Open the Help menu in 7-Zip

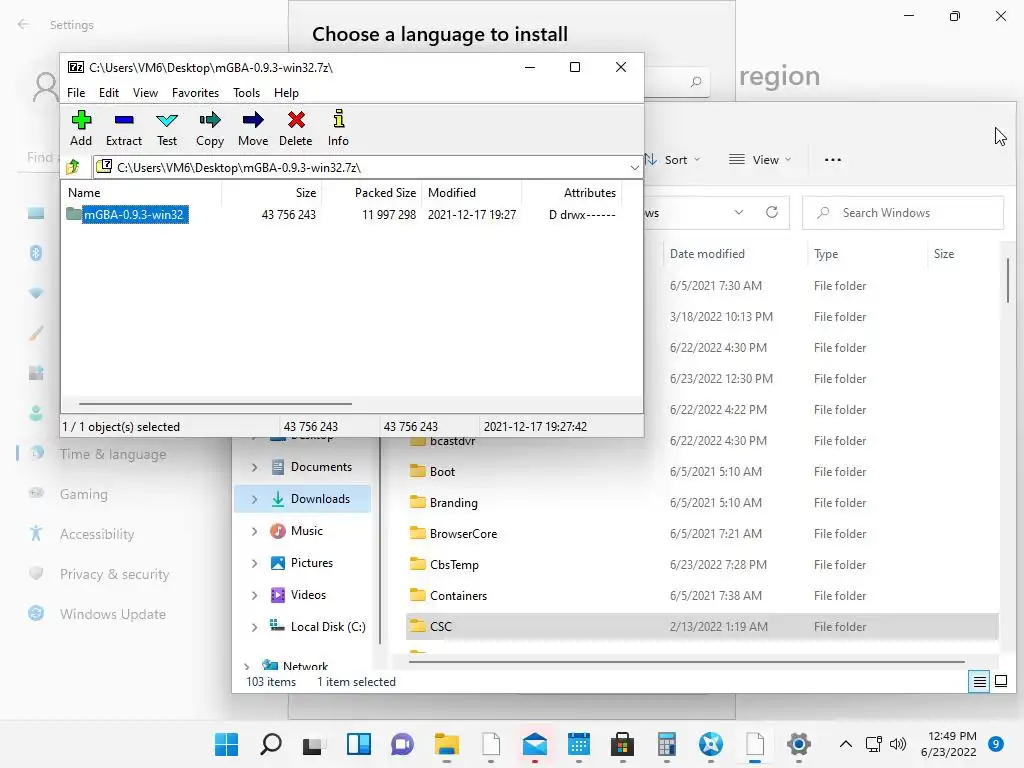coord(286,93)
